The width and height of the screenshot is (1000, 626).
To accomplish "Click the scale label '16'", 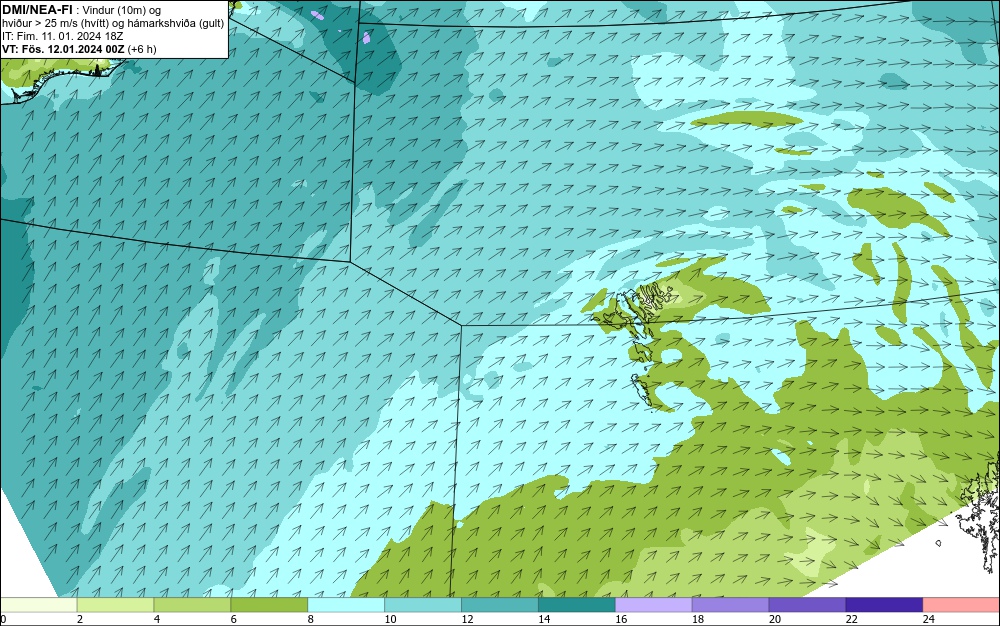I will (x=621, y=619).
